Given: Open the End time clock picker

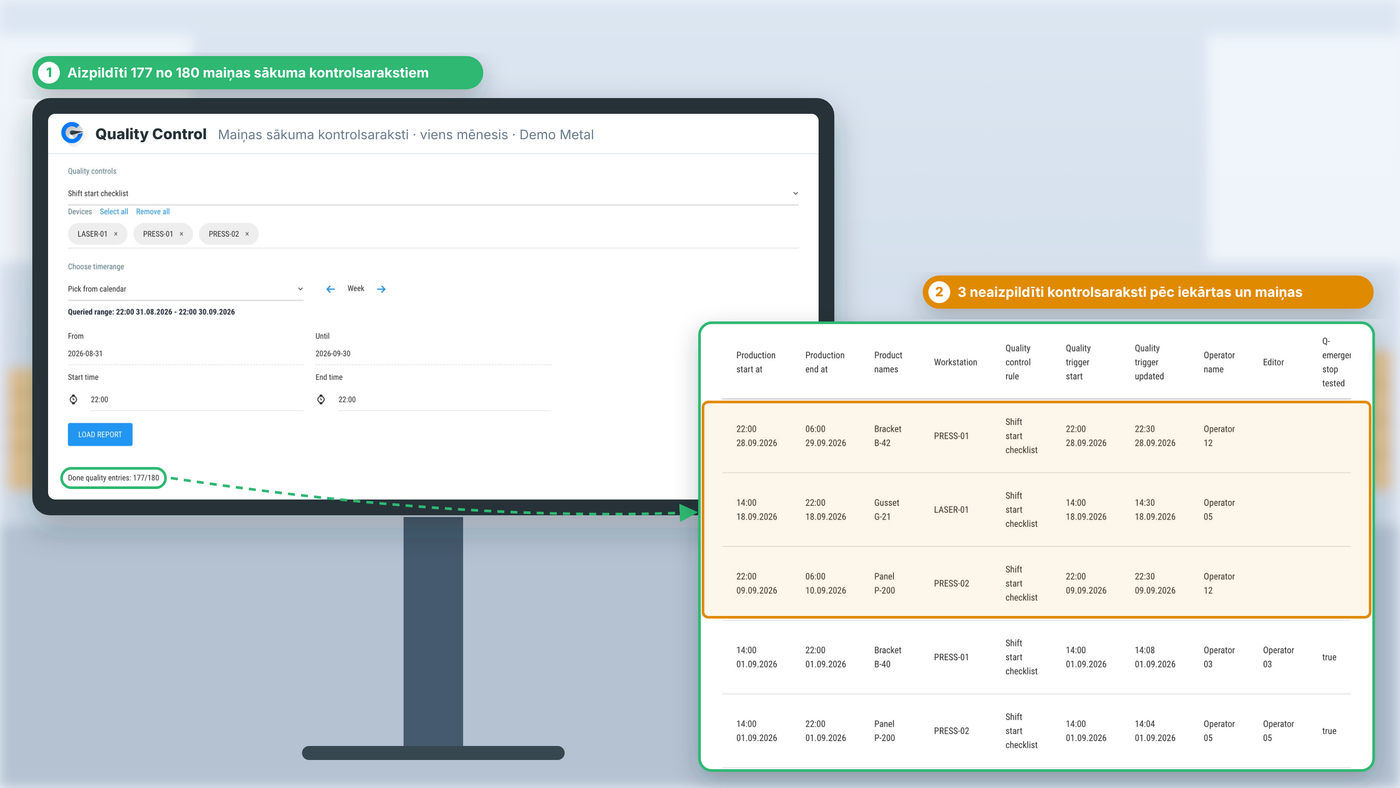Looking at the screenshot, I should pos(321,399).
